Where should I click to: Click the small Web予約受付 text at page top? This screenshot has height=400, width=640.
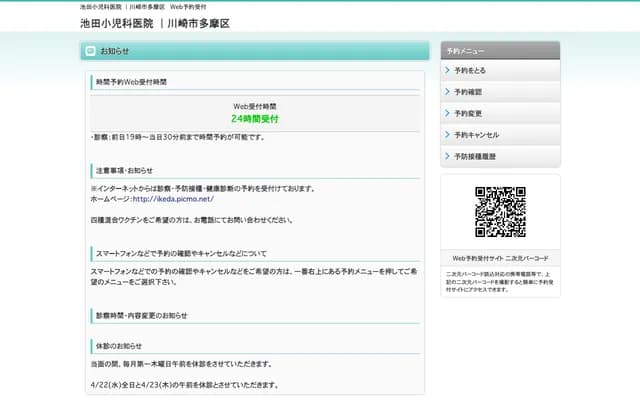tap(189, 7)
